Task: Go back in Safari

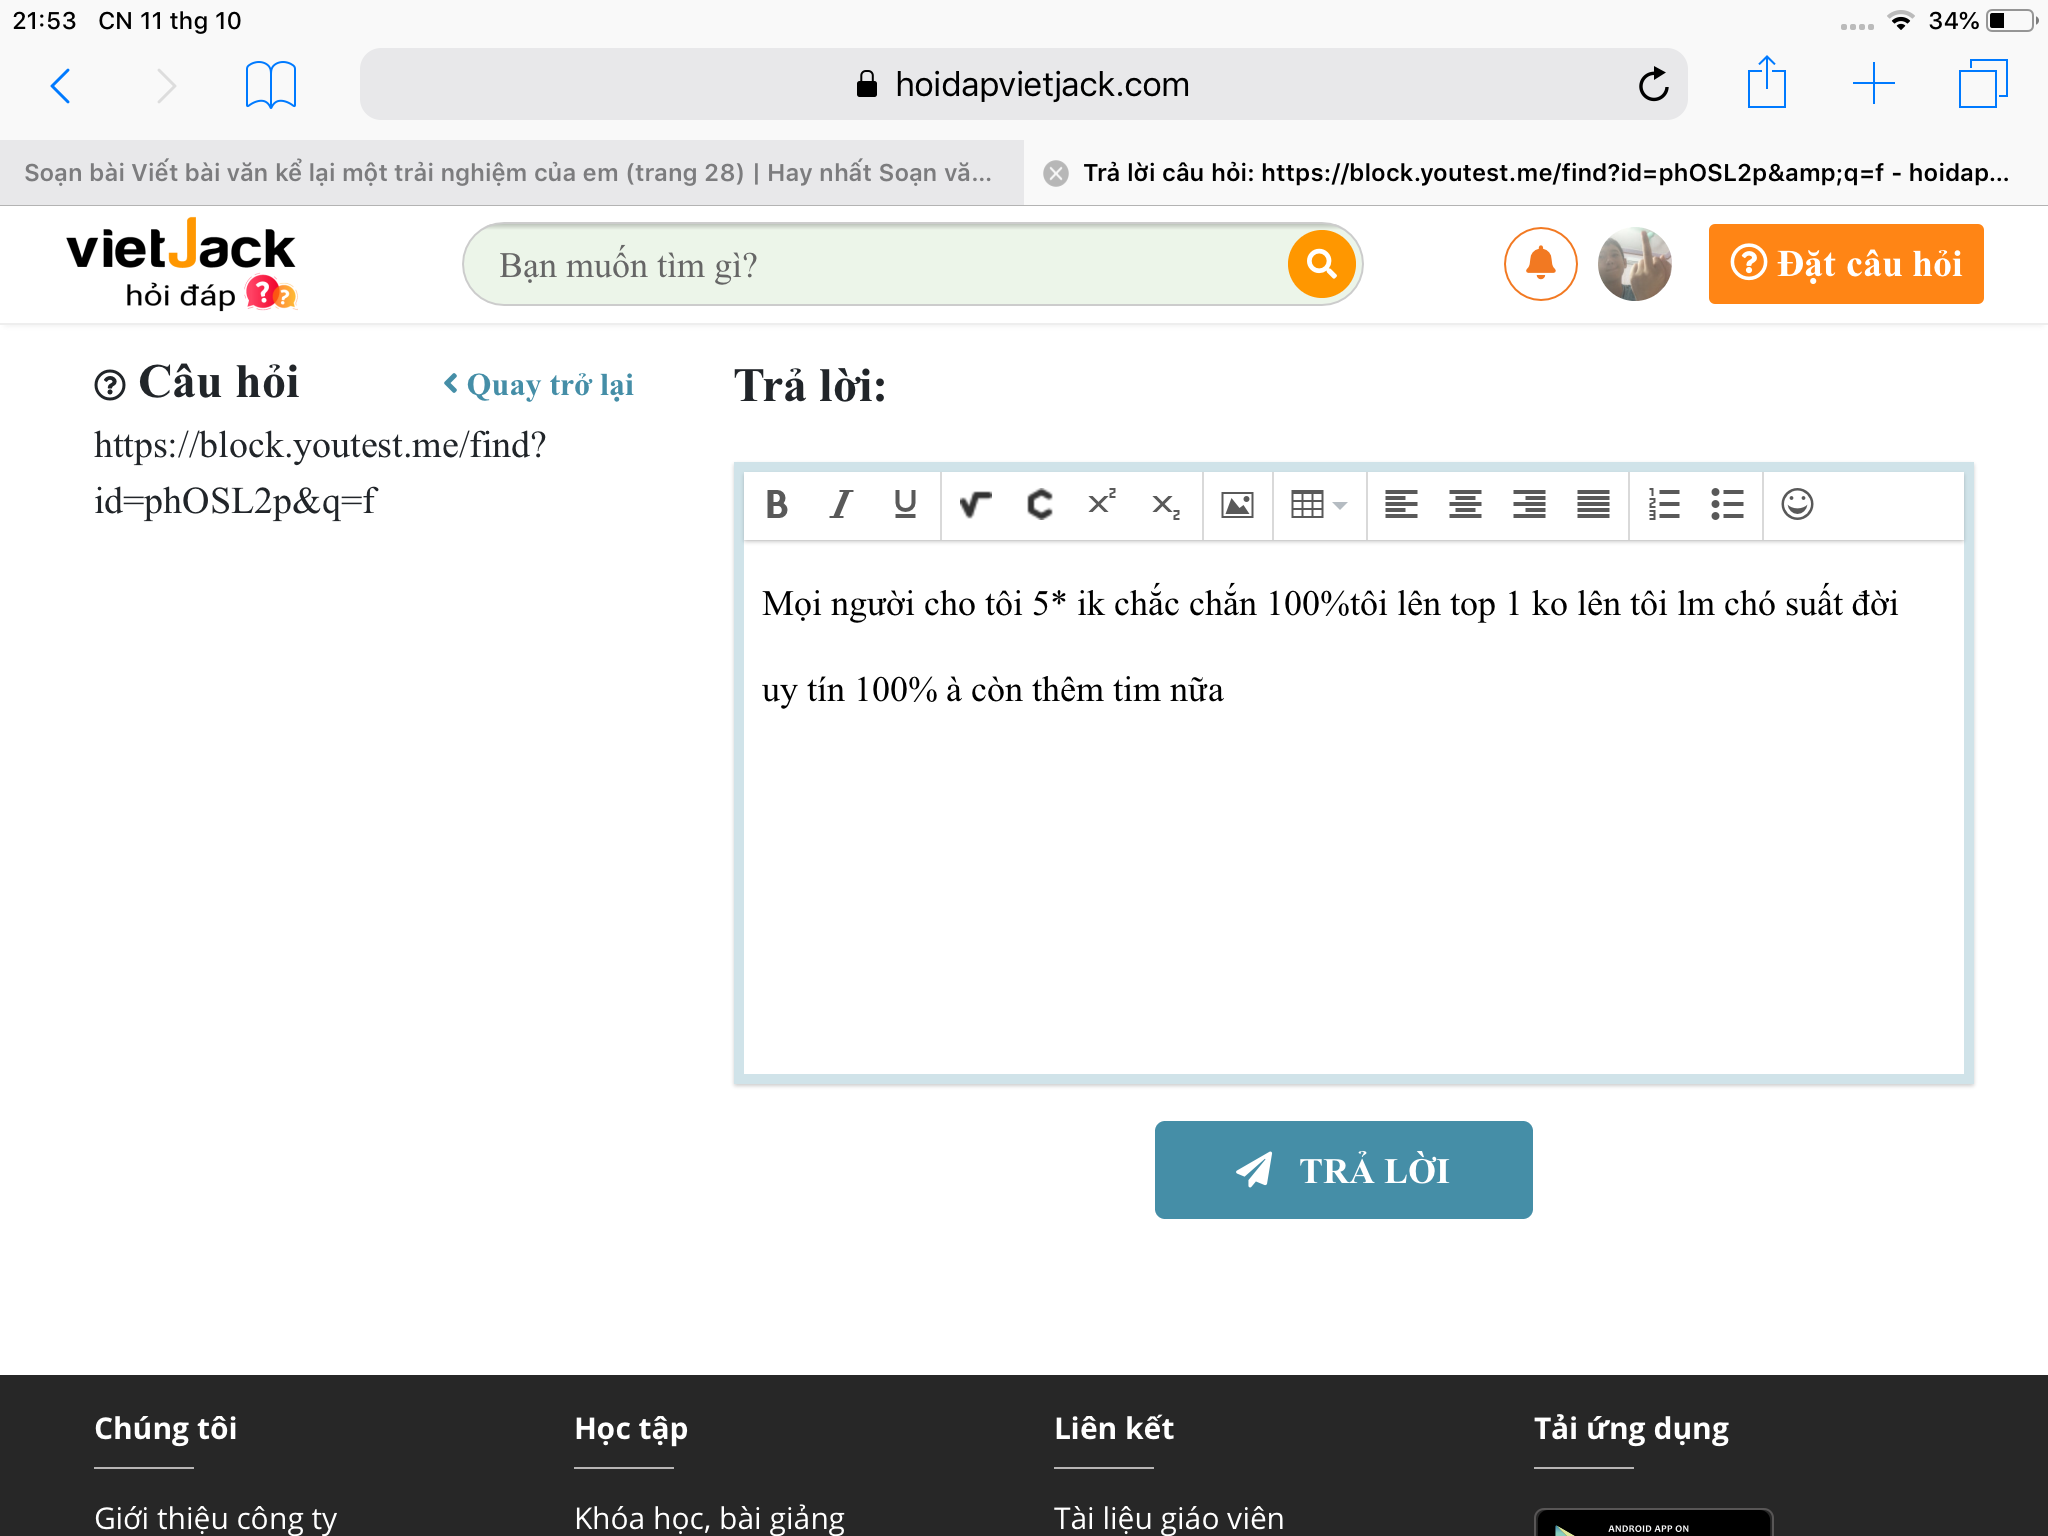Action: click(61, 85)
